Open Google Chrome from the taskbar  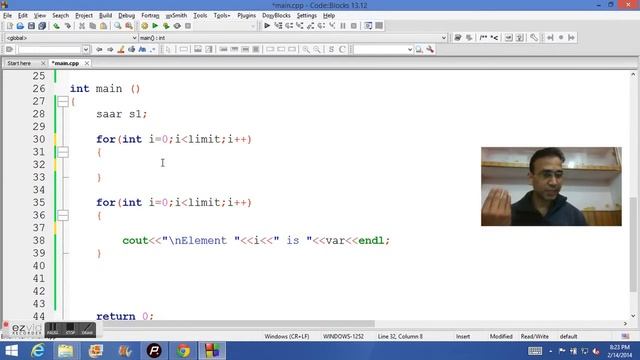coord(183,351)
